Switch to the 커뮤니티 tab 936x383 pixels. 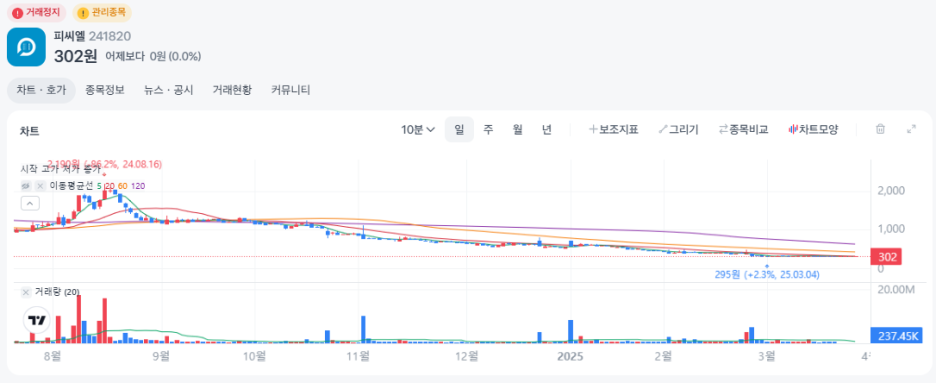(291, 91)
